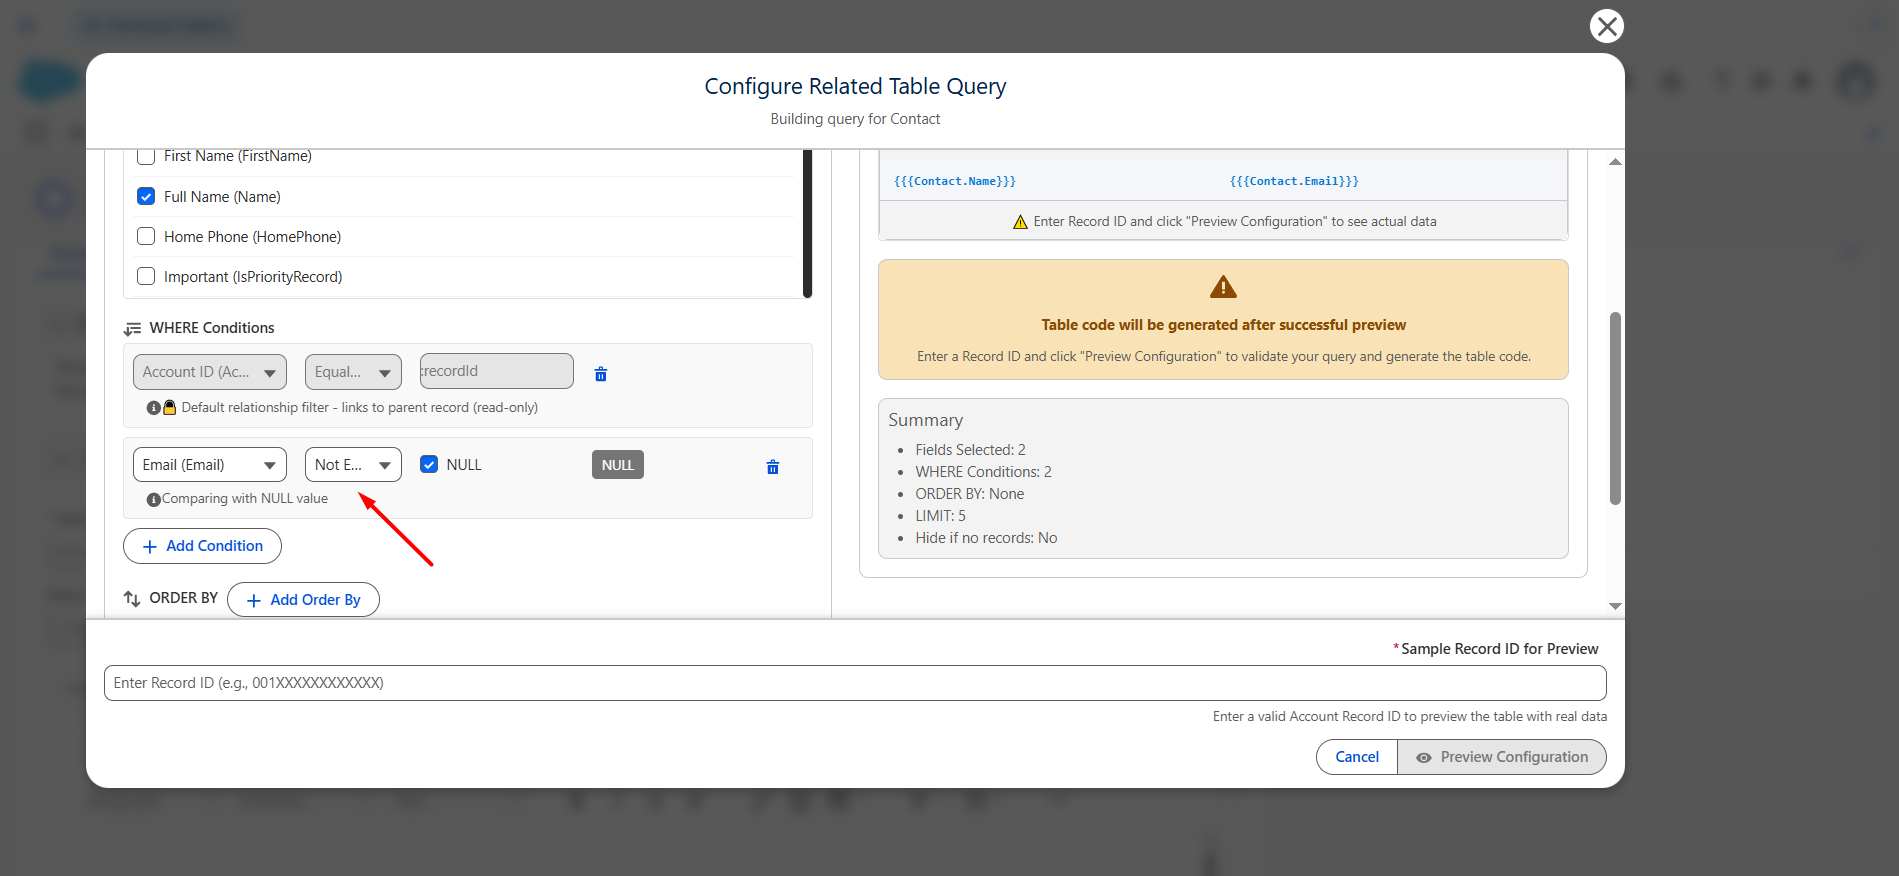Click the trash icon on Account ID condition
Viewport: 1899px width, 876px height.
pyautogui.click(x=601, y=374)
